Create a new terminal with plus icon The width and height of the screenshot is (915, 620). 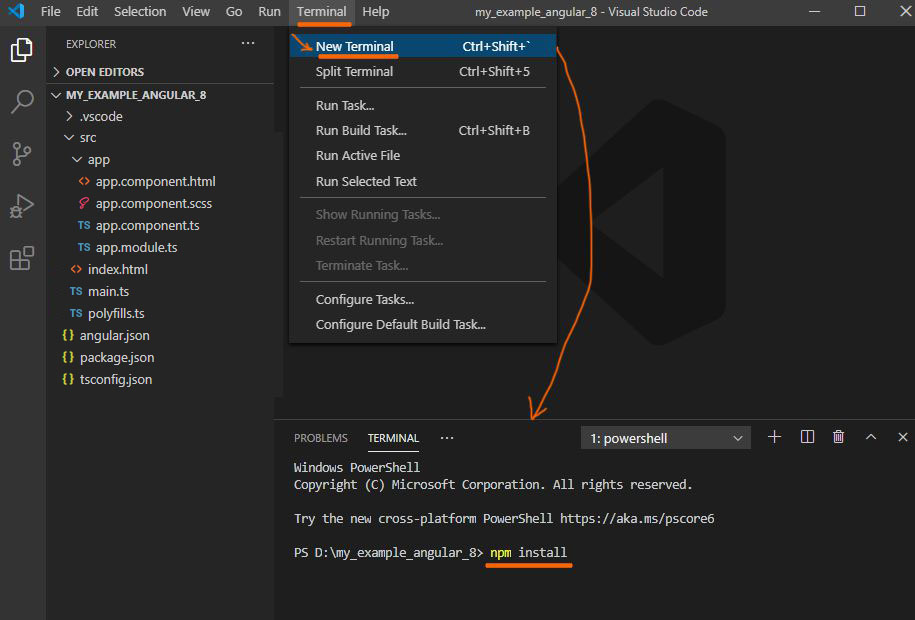tap(774, 437)
